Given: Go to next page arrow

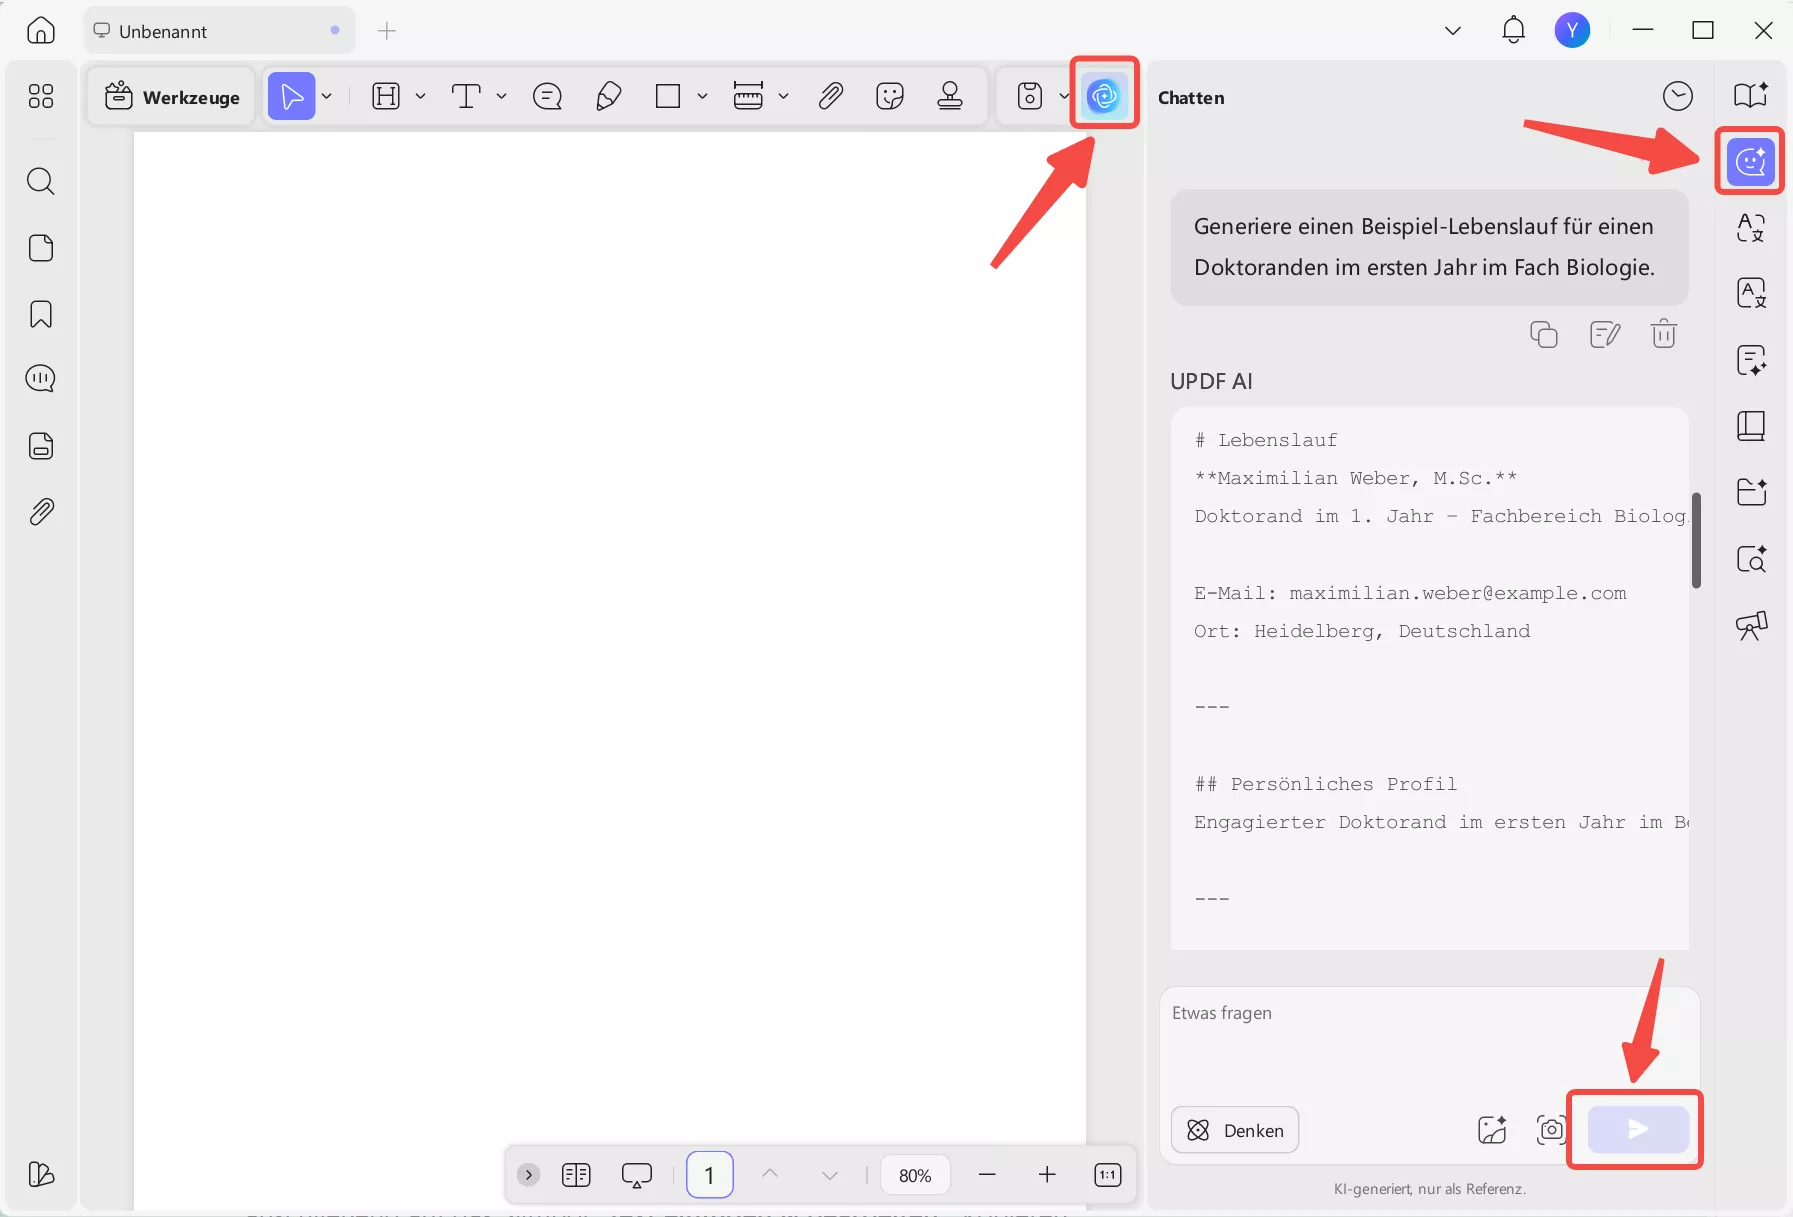Looking at the screenshot, I should (830, 1175).
